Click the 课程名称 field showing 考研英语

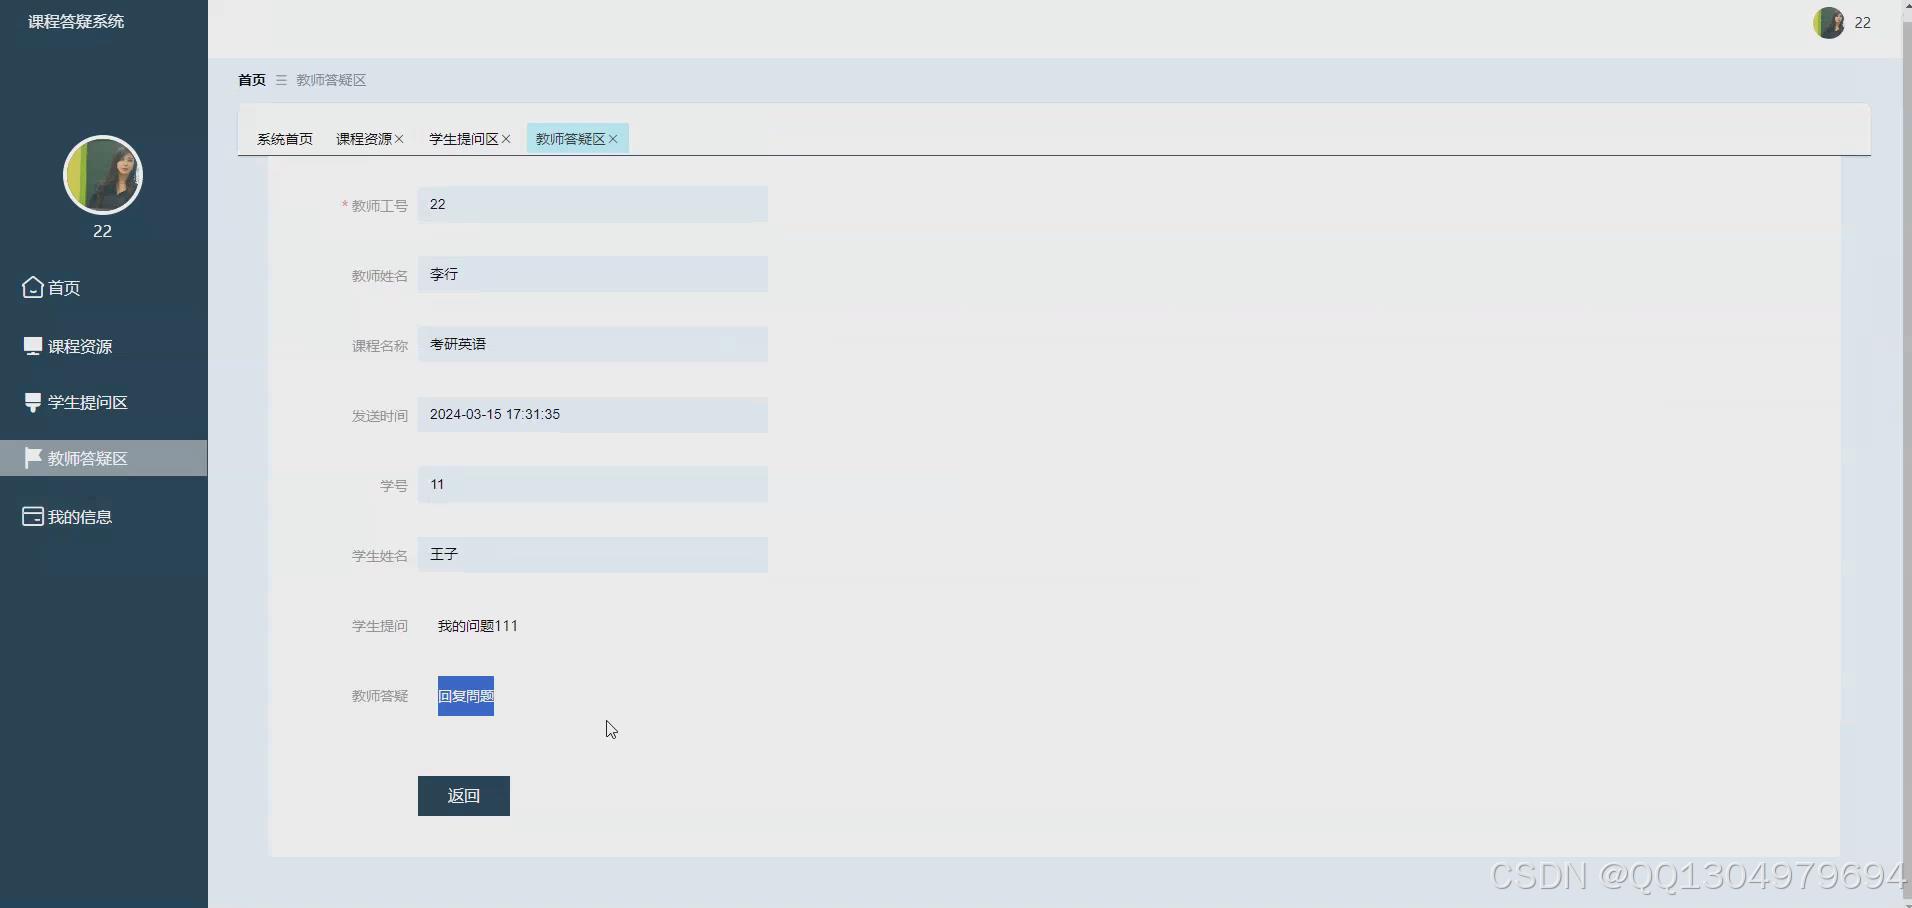[593, 344]
